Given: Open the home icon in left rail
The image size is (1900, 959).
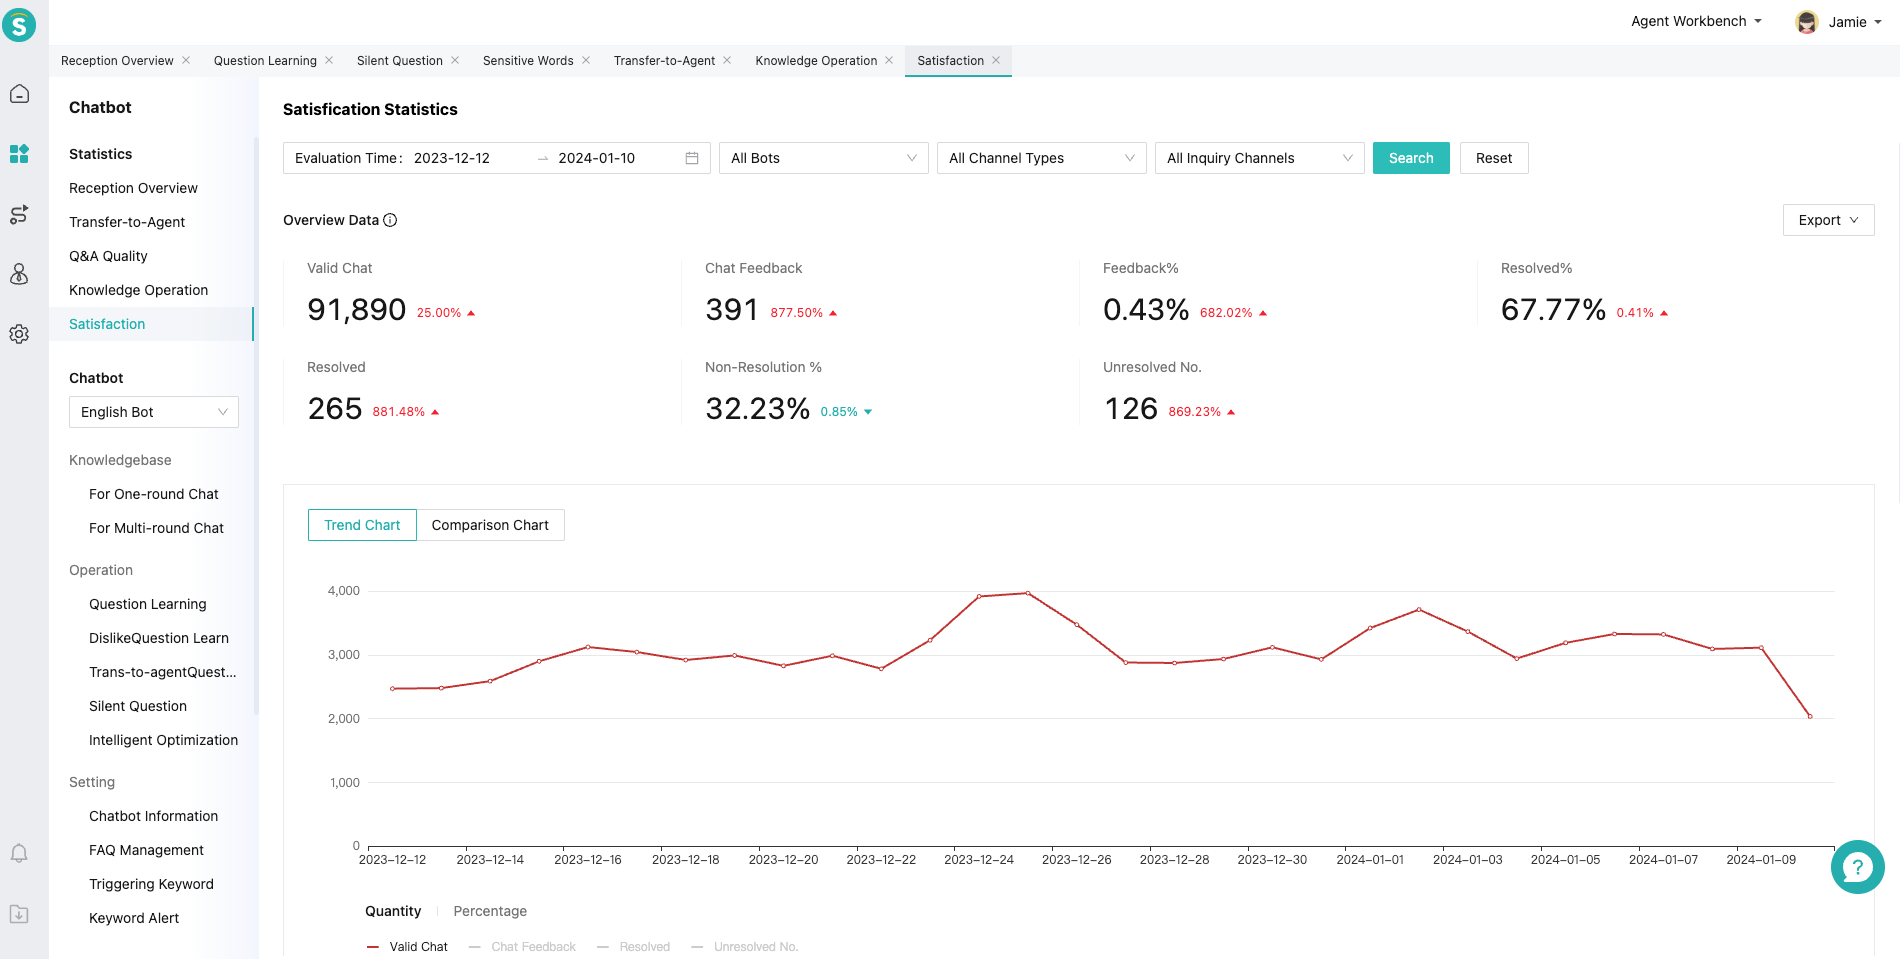Looking at the screenshot, I should (x=19, y=94).
